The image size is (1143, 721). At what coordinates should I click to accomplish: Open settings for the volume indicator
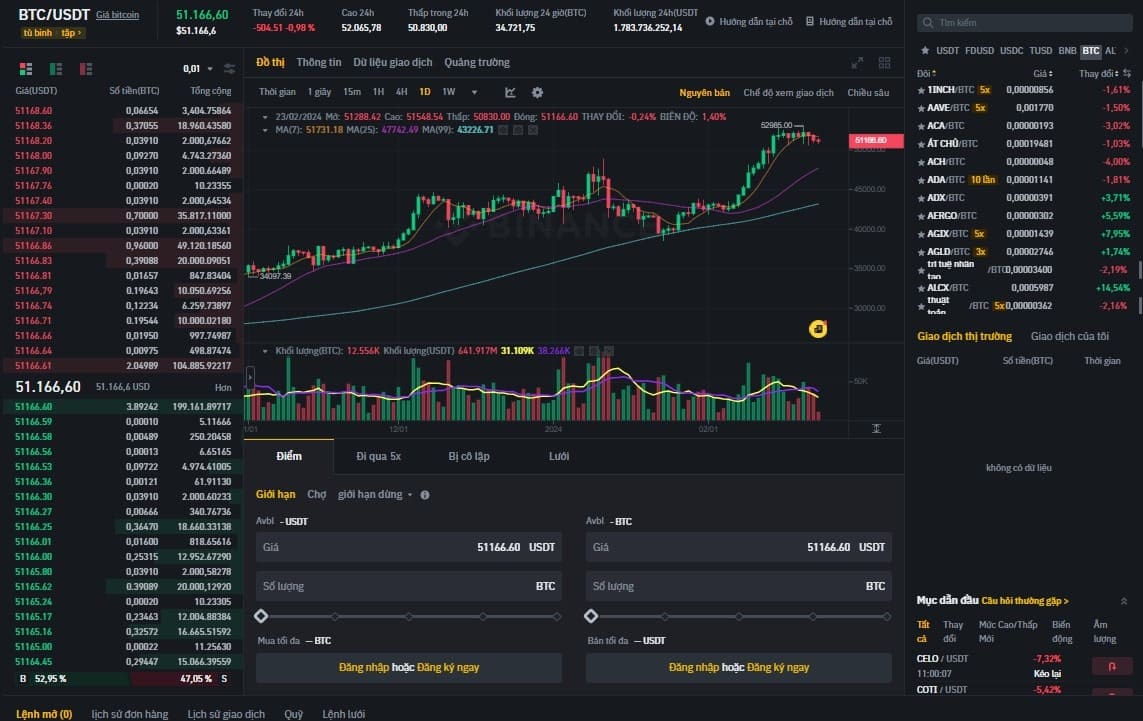tap(594, 351)
